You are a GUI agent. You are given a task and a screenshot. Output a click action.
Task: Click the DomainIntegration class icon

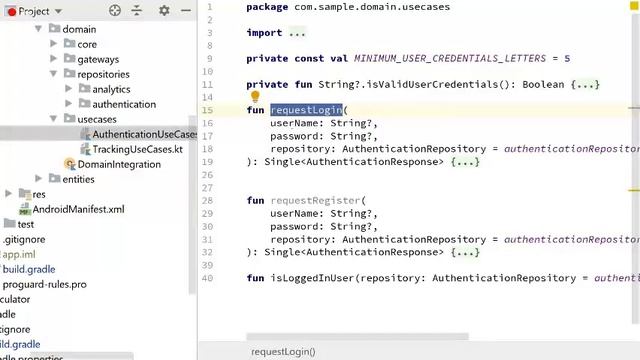tap(70, 164)
